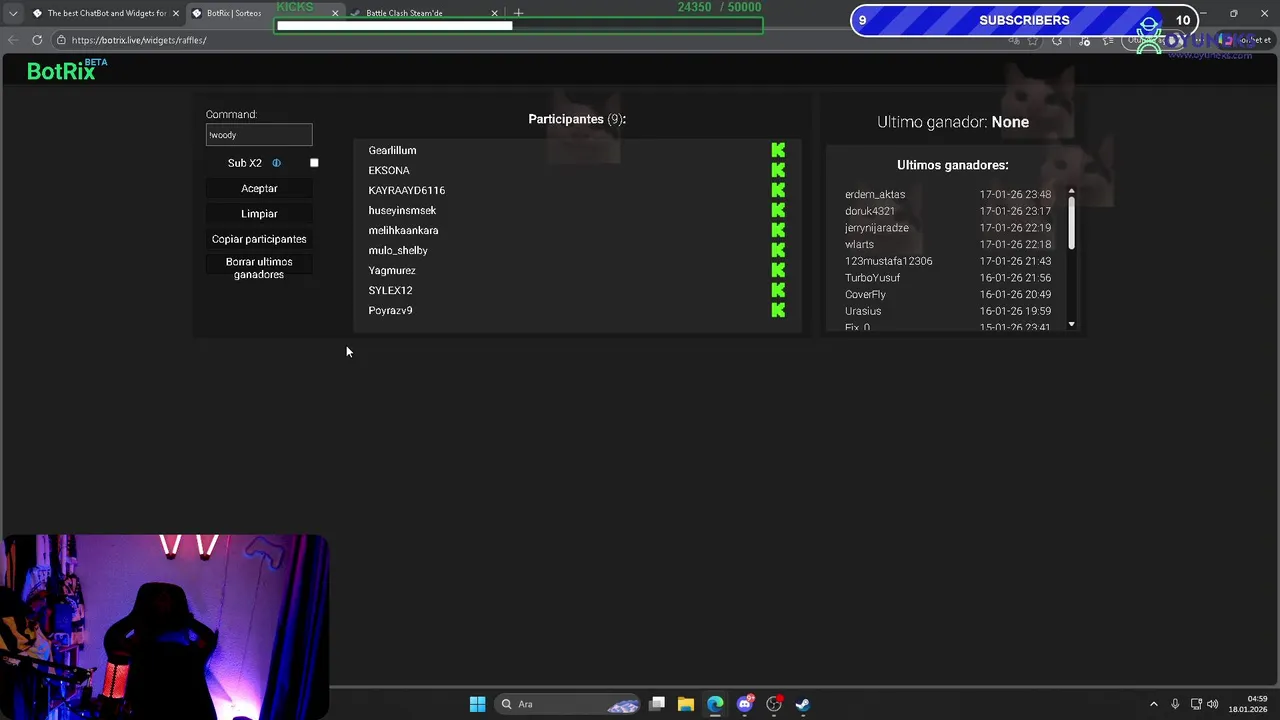Click winner entry '123mustafa12306'
Viewport: 1280px width, 720px height.
[889, 261]
